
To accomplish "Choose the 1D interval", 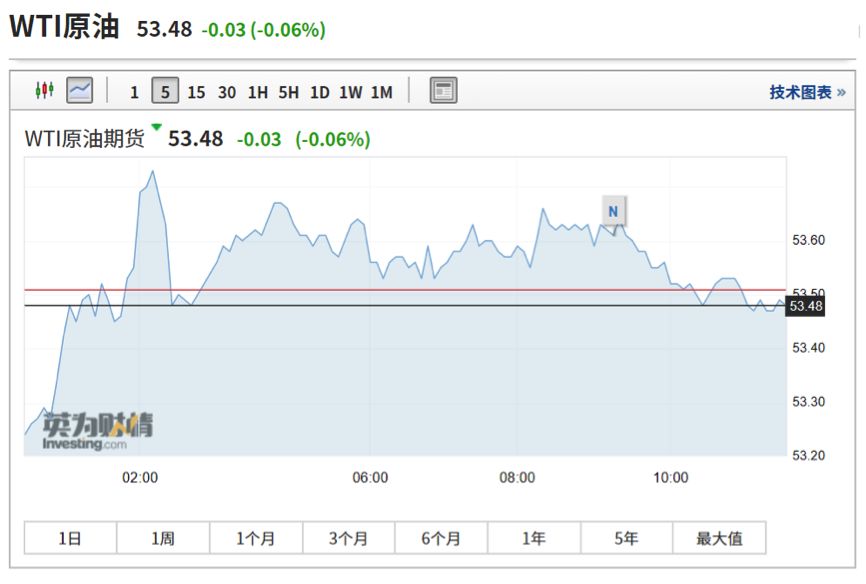I will tap(320, 92).
